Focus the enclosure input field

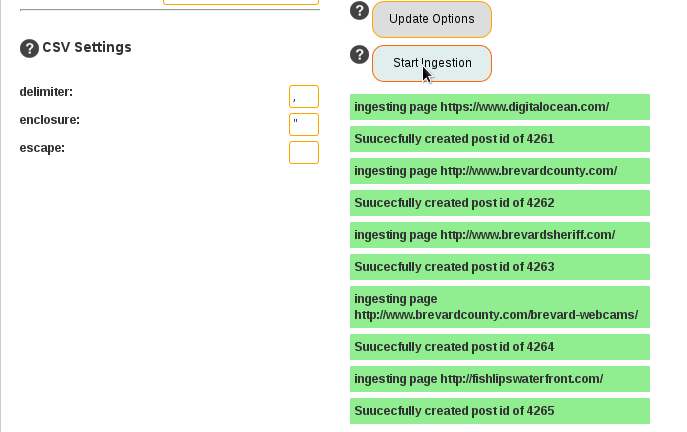pyautogui.click(x=304, y=124)
